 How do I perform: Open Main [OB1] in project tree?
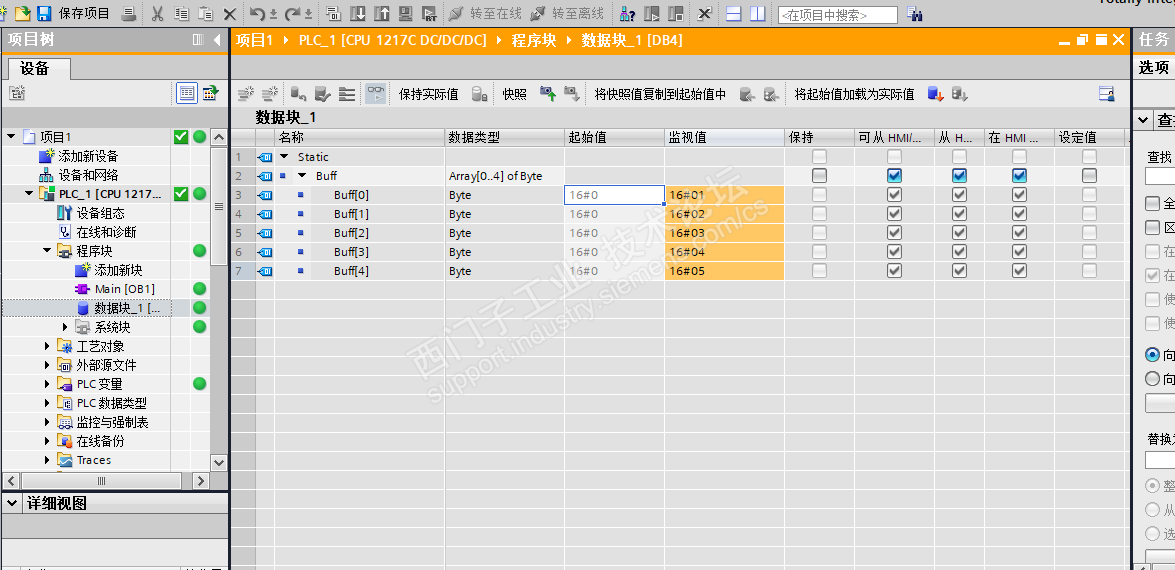click(124, 289)
